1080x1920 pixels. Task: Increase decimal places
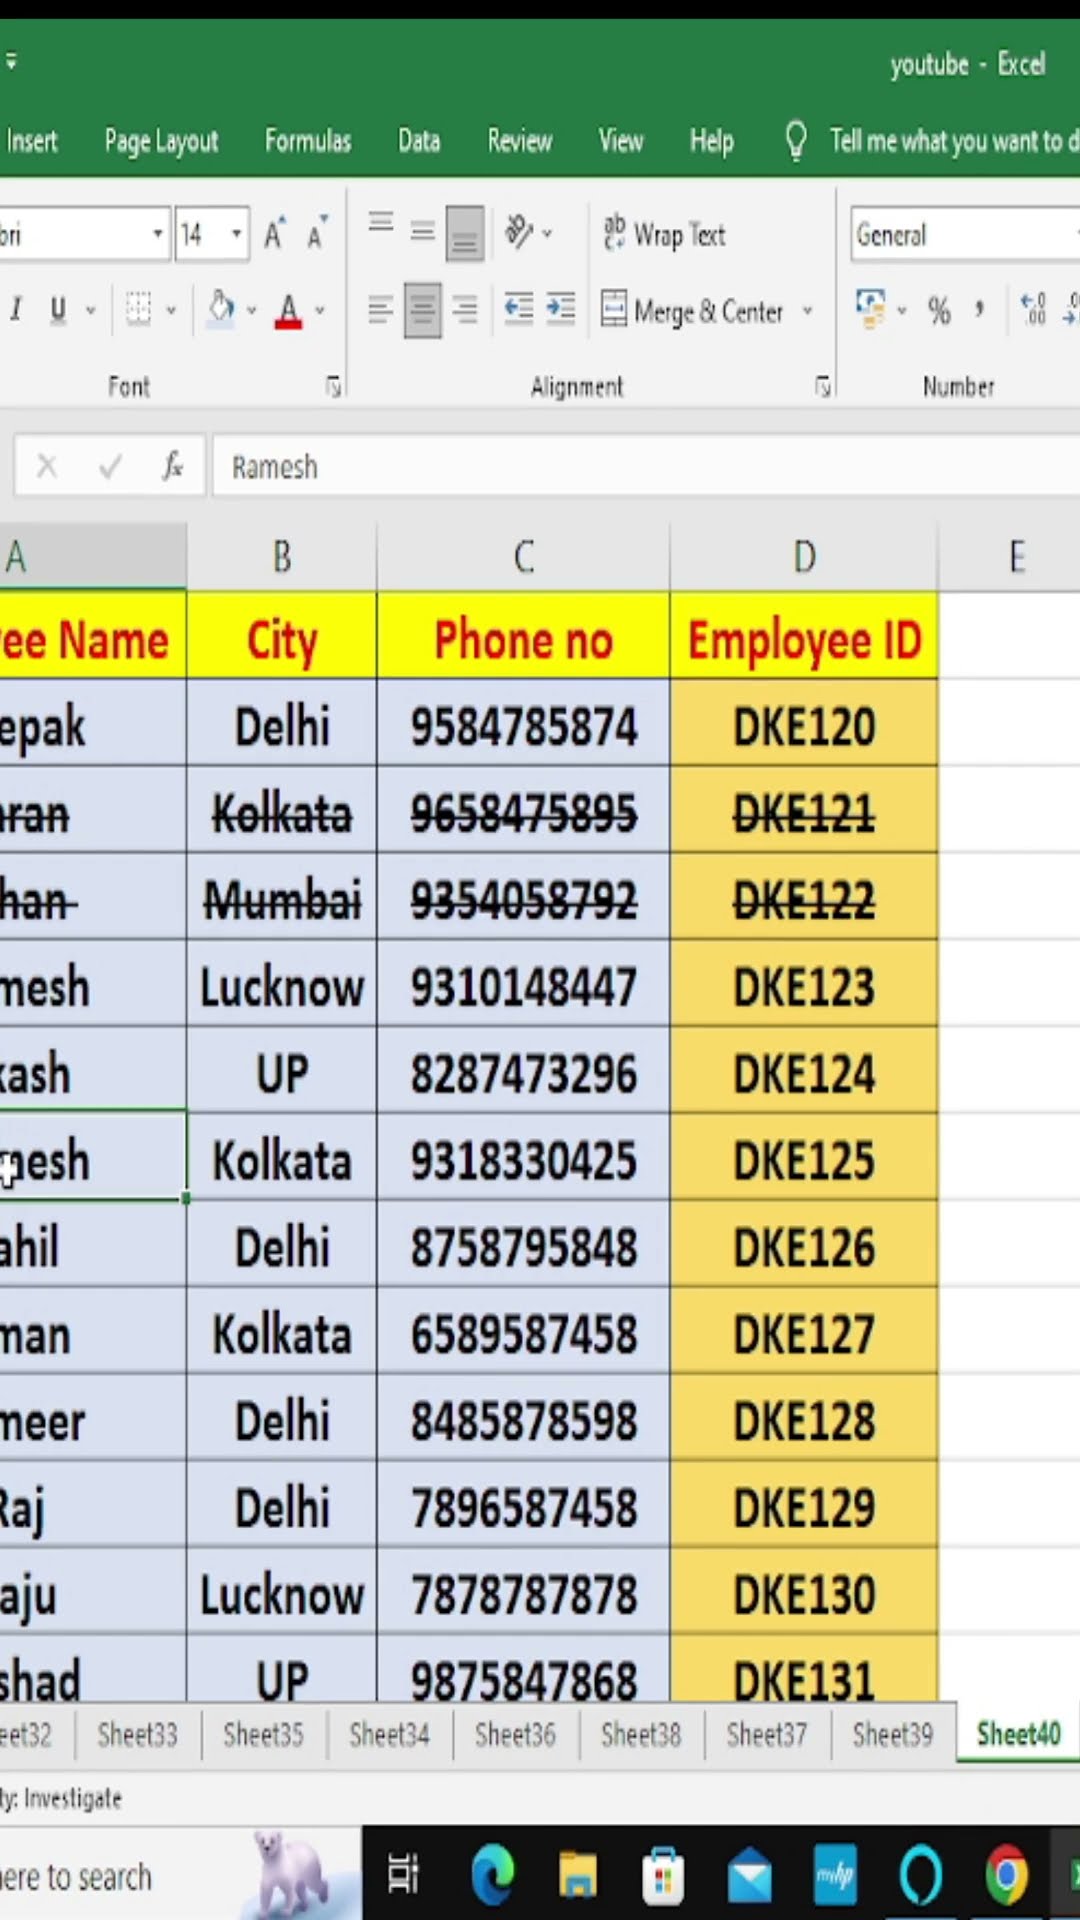[x=1033, y=310]
